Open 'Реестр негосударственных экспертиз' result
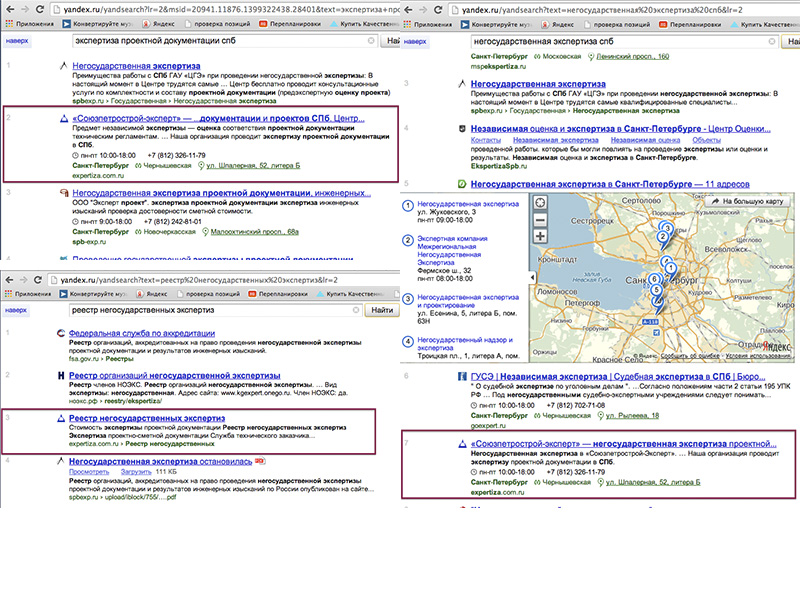800x600 pixels. pyautogui.click(x=147, y=418)
